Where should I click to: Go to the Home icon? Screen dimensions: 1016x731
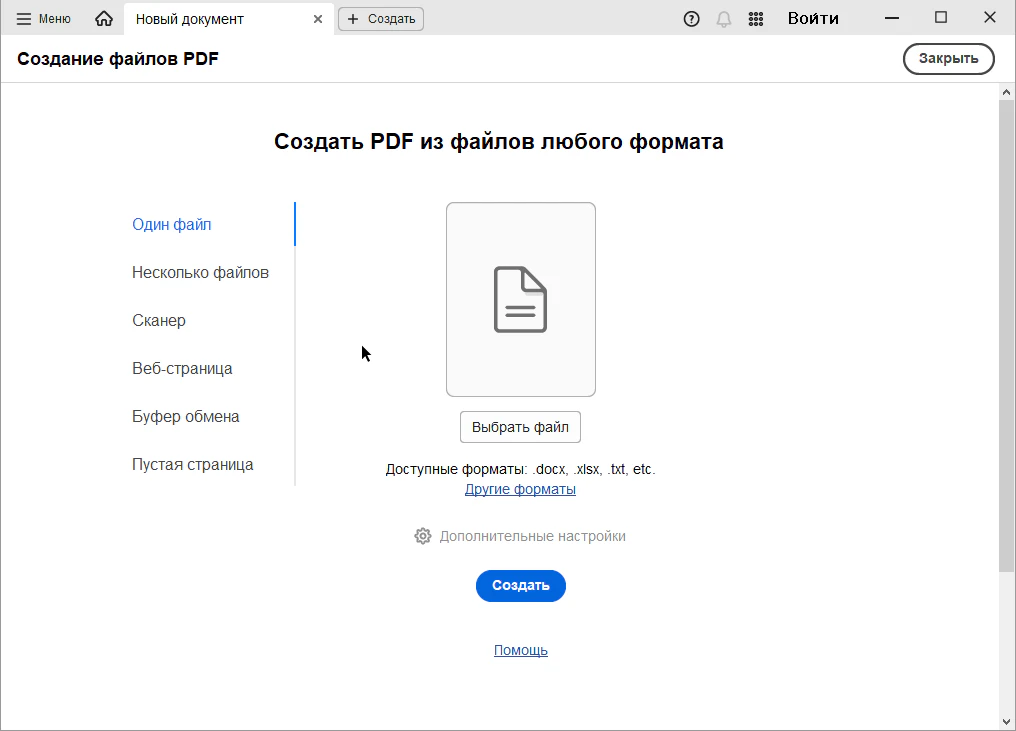click(104, 19)
